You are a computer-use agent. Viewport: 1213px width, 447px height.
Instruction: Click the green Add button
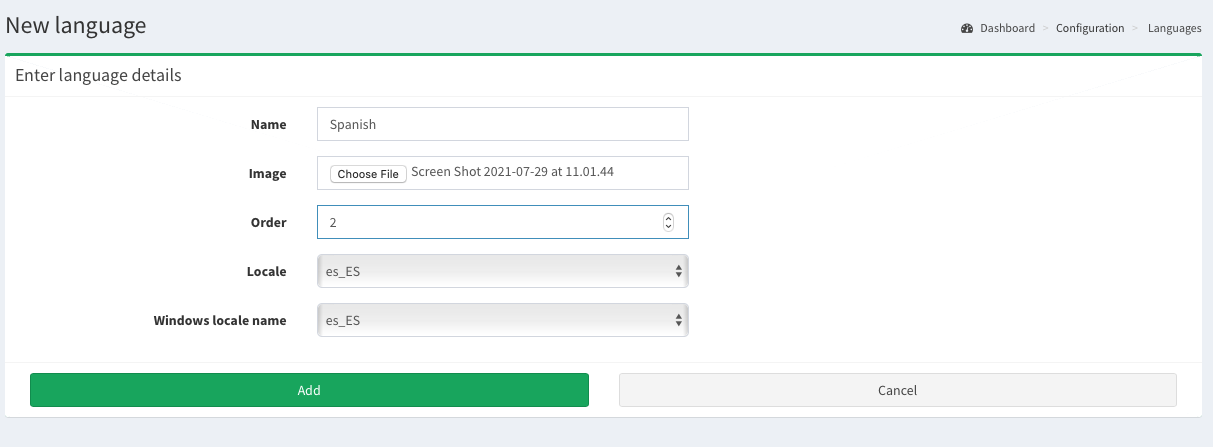click(x=309, y=390)
